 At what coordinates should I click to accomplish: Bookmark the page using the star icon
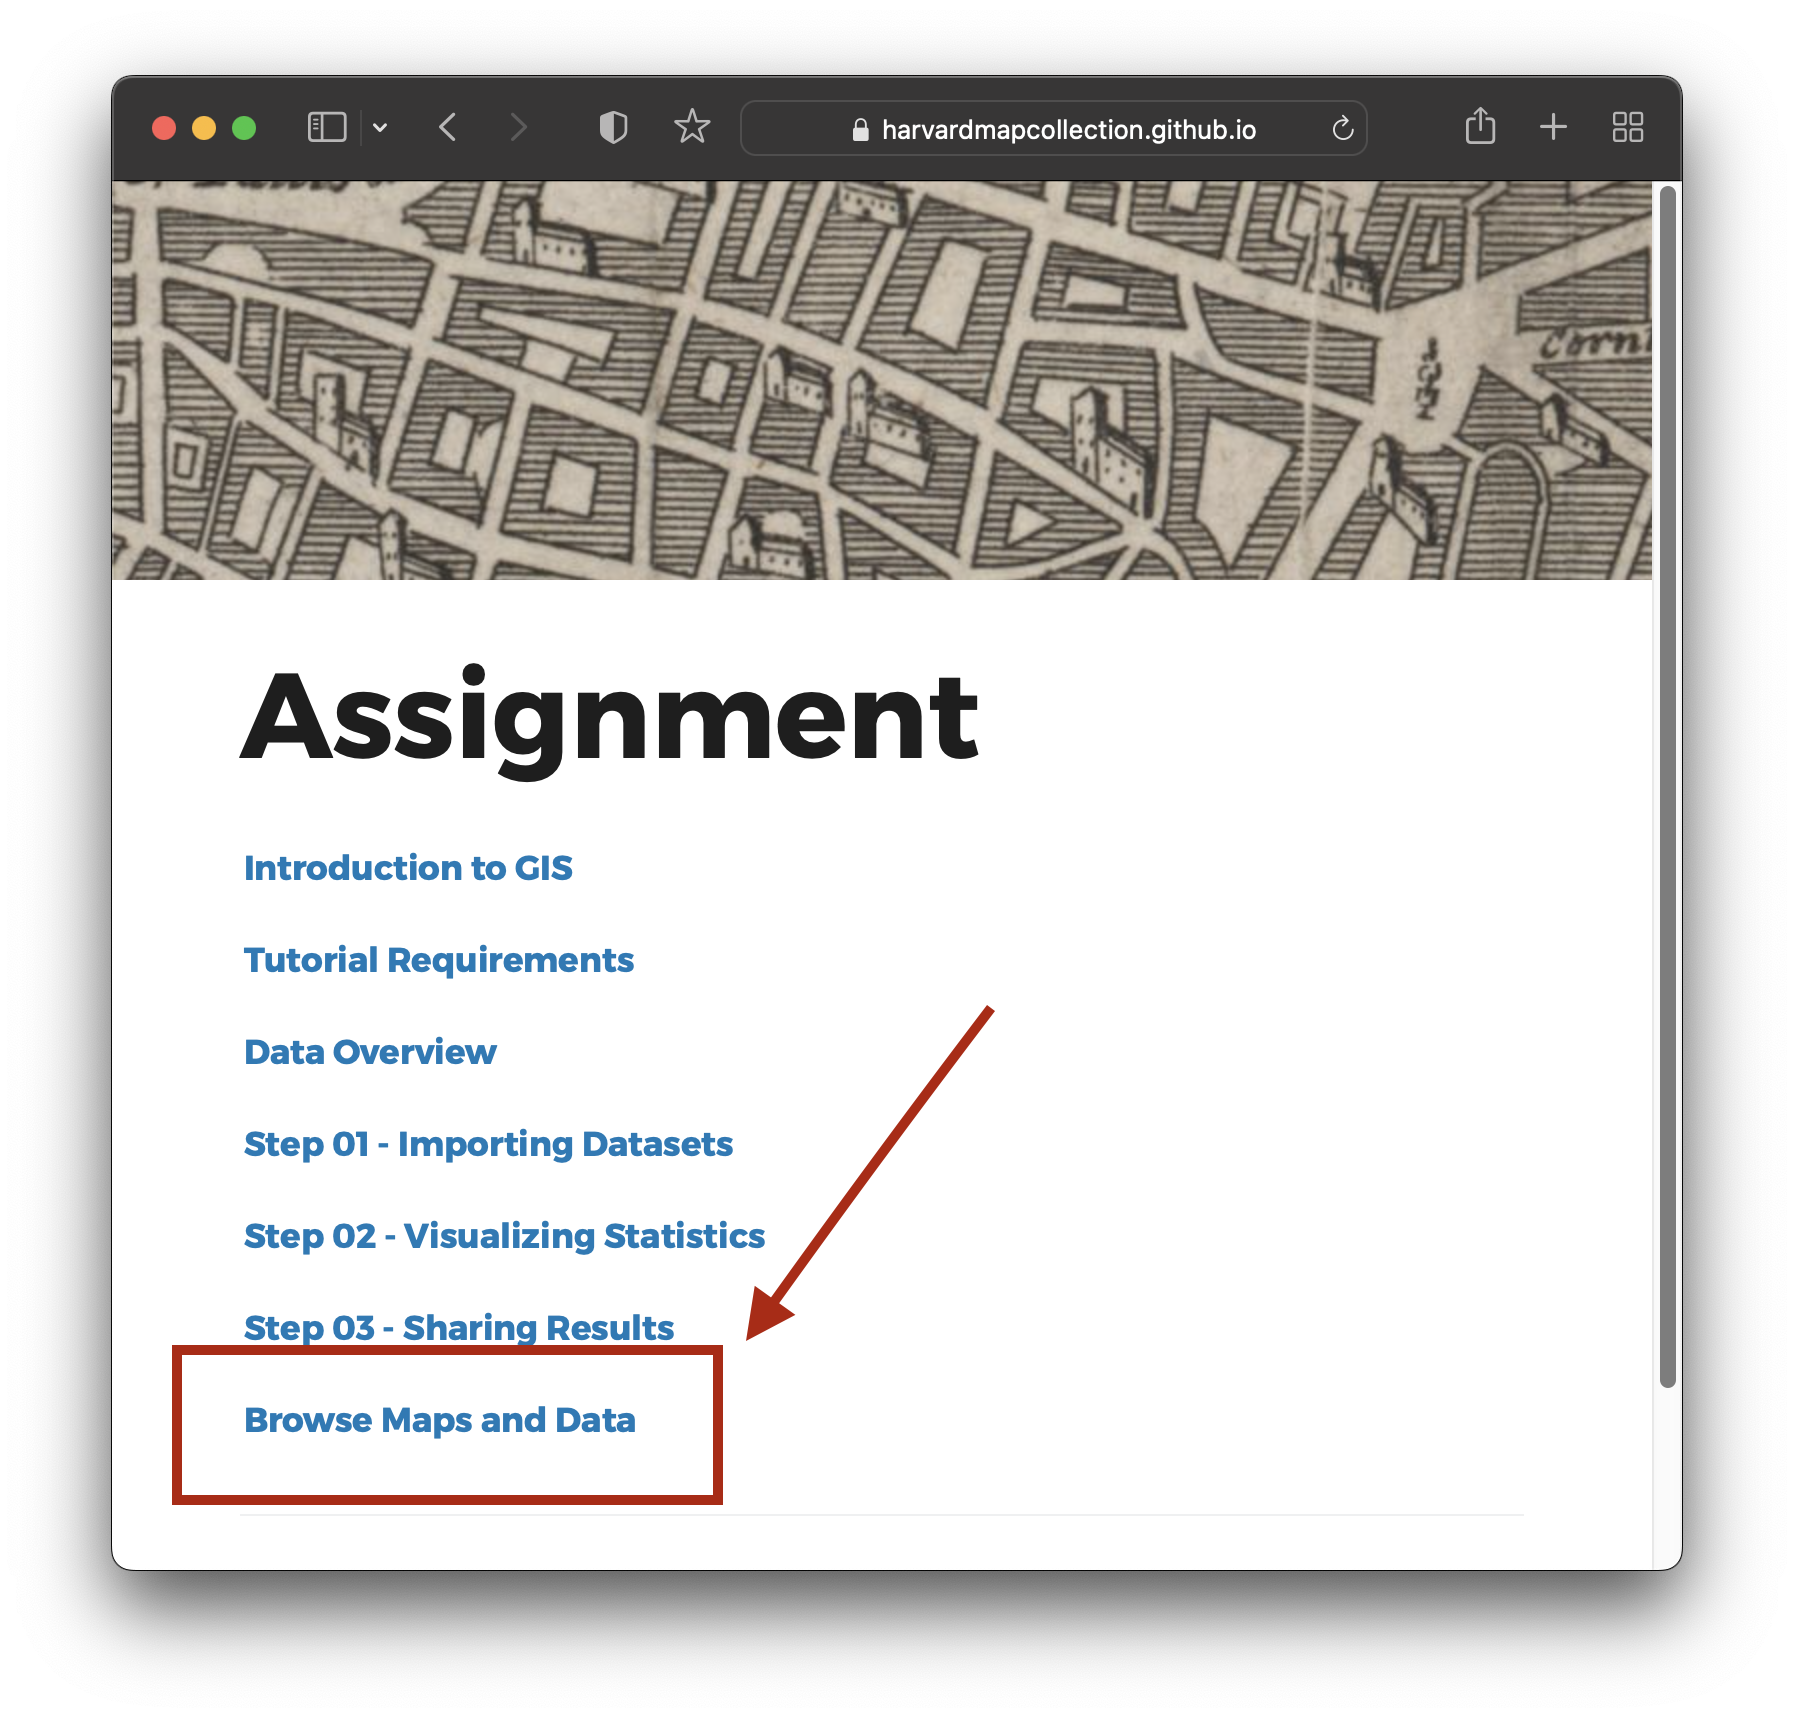[x=691, y=127]
